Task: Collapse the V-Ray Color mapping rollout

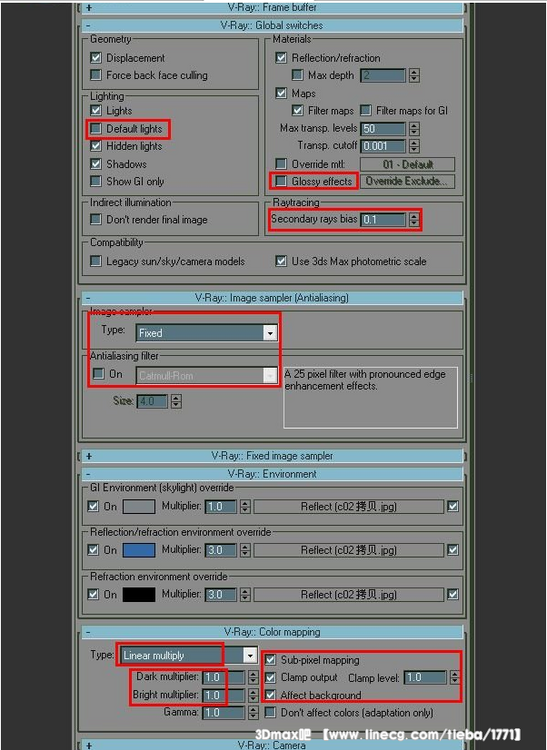Action: (x=272, y=632)
